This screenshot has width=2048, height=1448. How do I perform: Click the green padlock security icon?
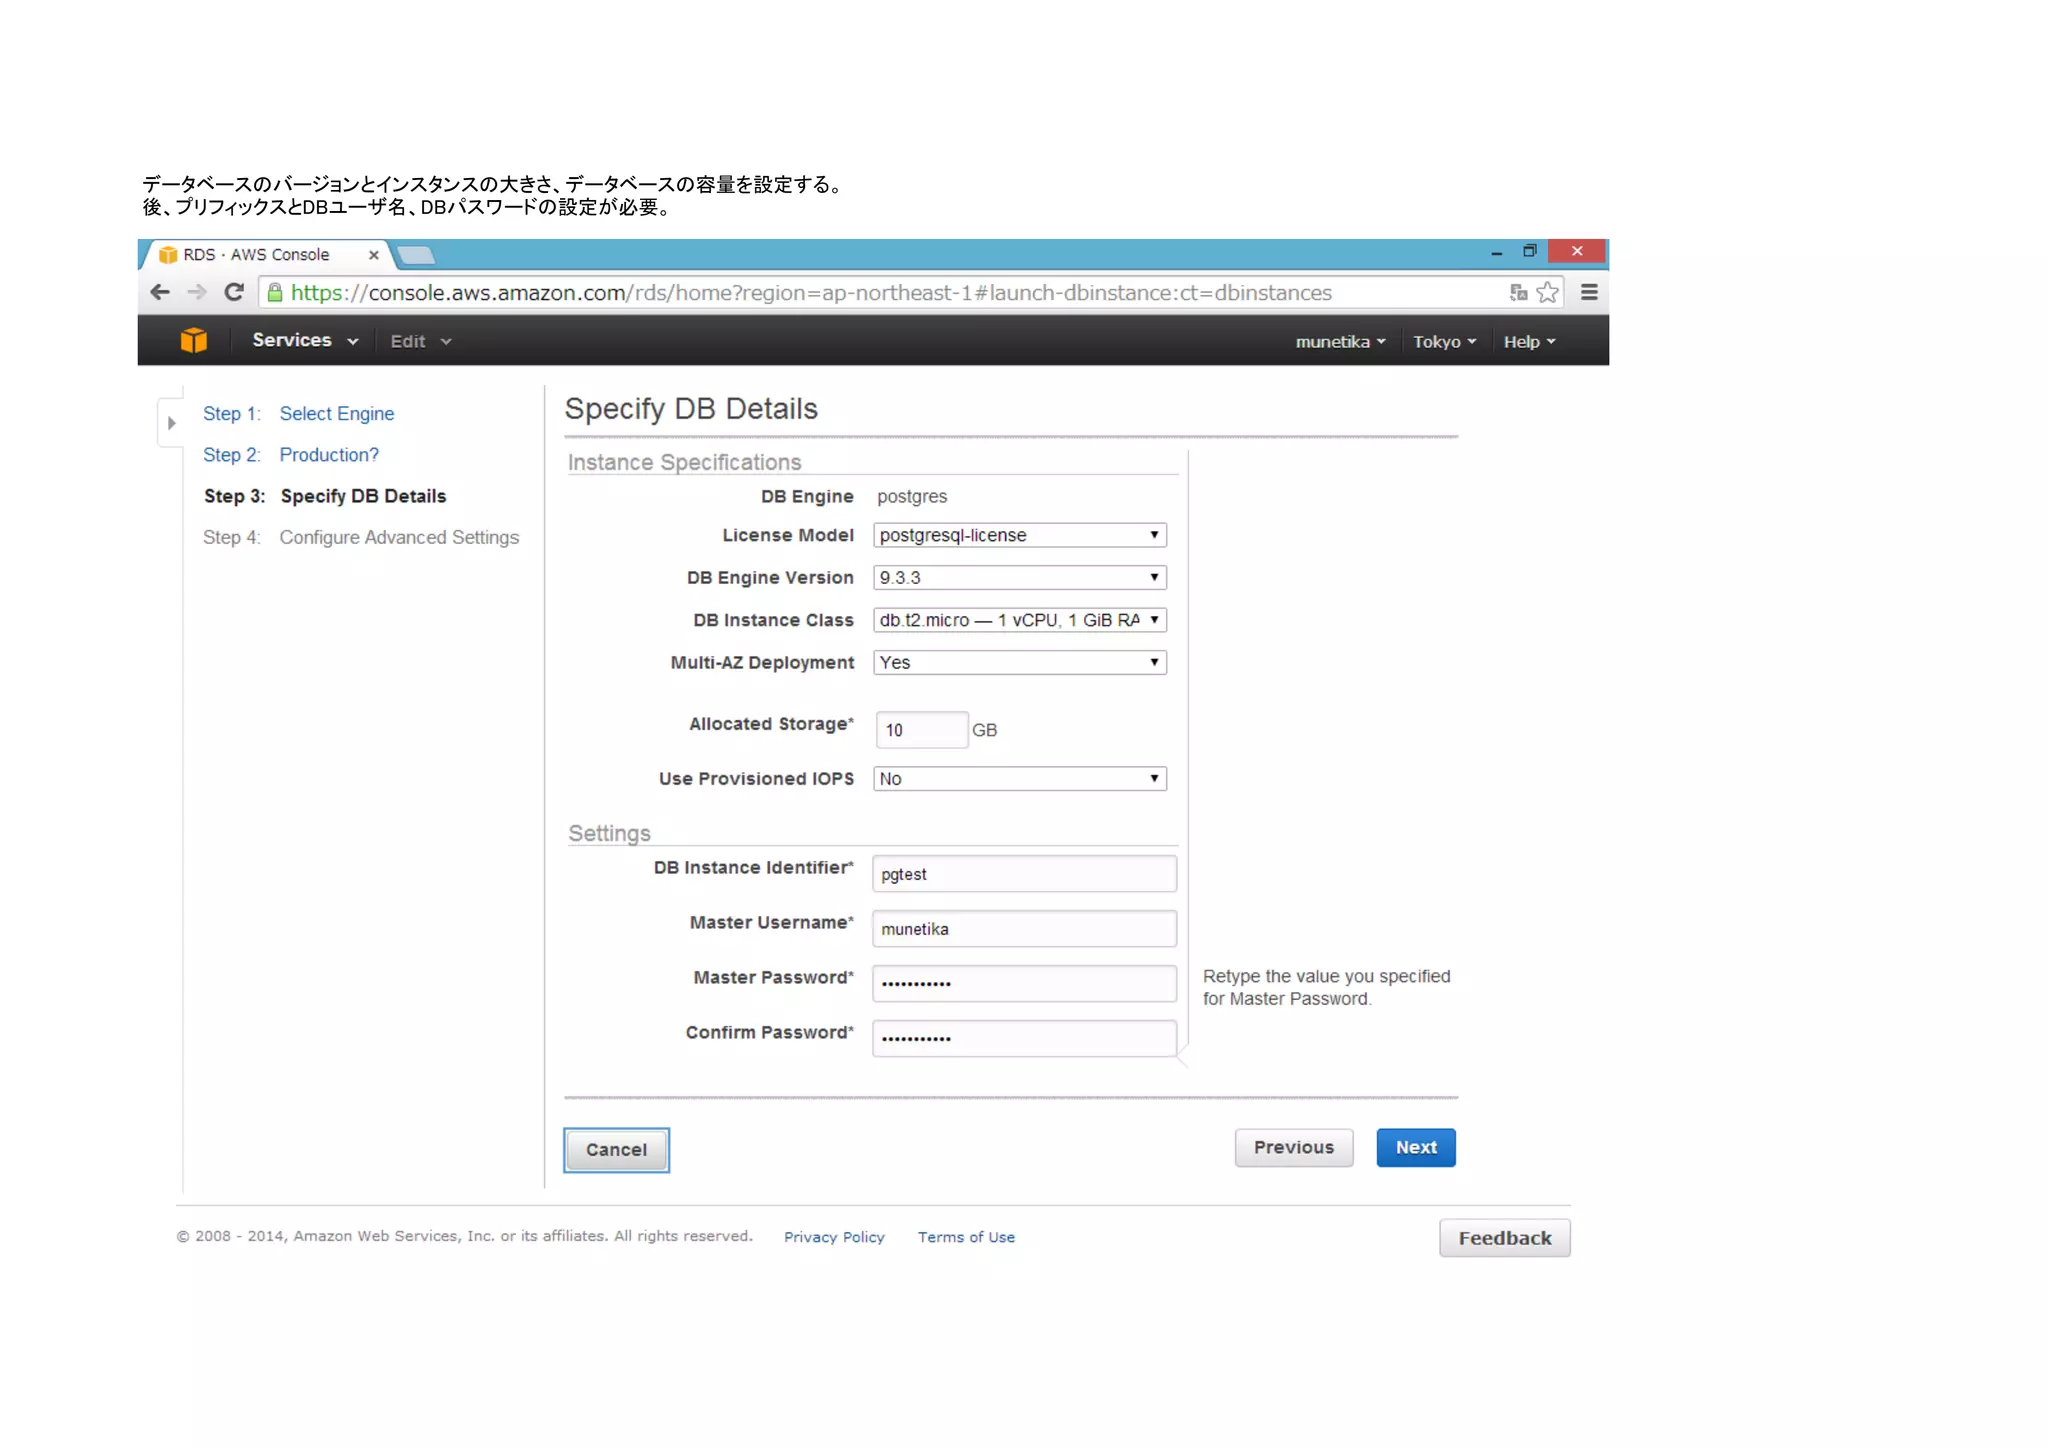click(275, 292)
